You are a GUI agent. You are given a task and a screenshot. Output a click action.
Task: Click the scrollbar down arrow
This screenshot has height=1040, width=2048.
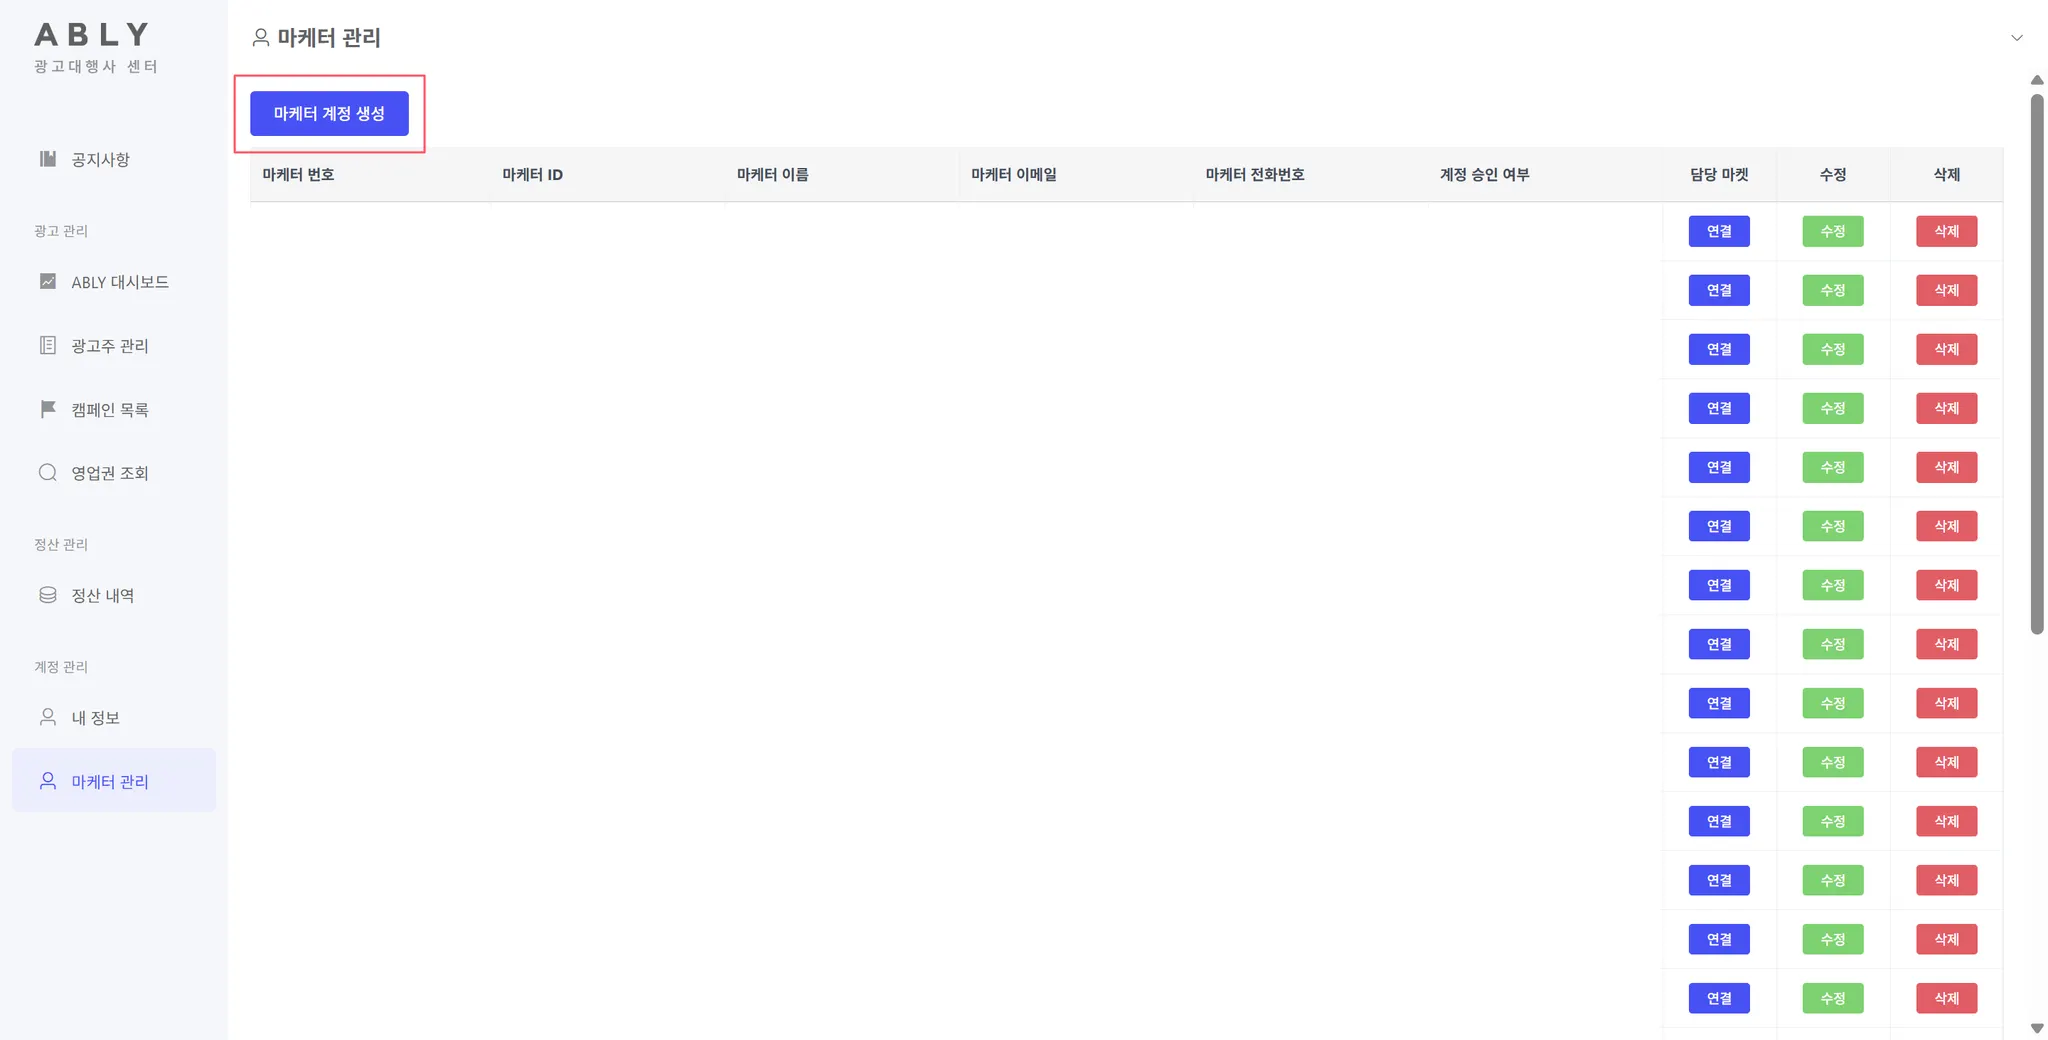click(2037, 1028)
